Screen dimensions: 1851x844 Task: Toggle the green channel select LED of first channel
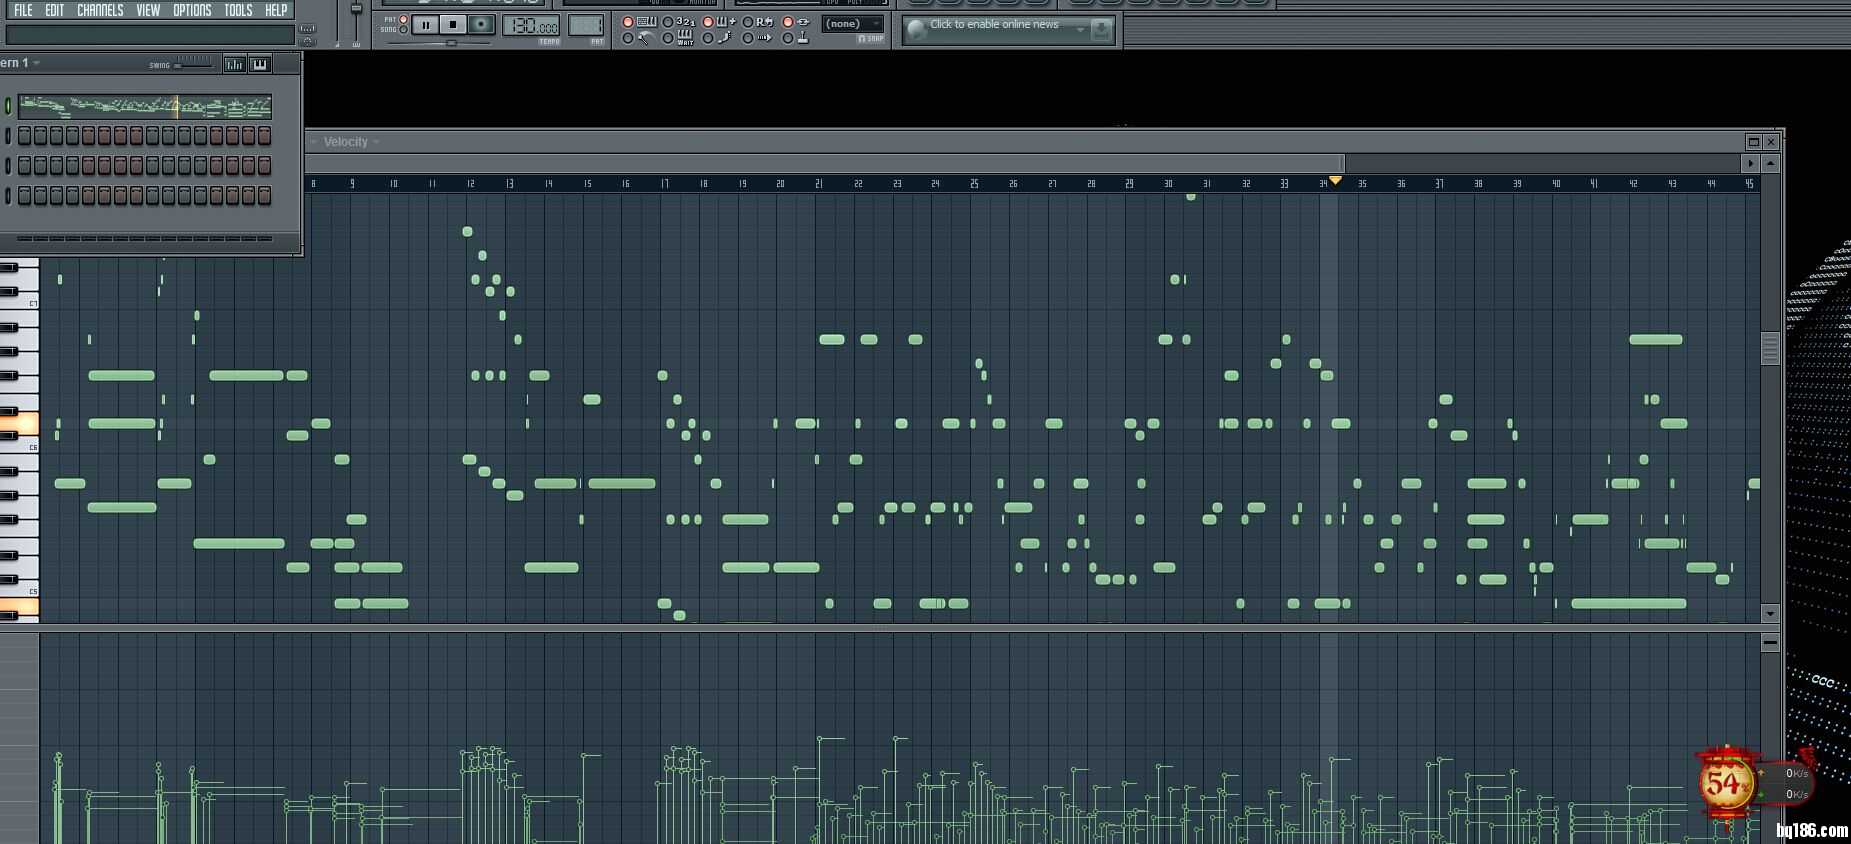(x=8, y=106)
